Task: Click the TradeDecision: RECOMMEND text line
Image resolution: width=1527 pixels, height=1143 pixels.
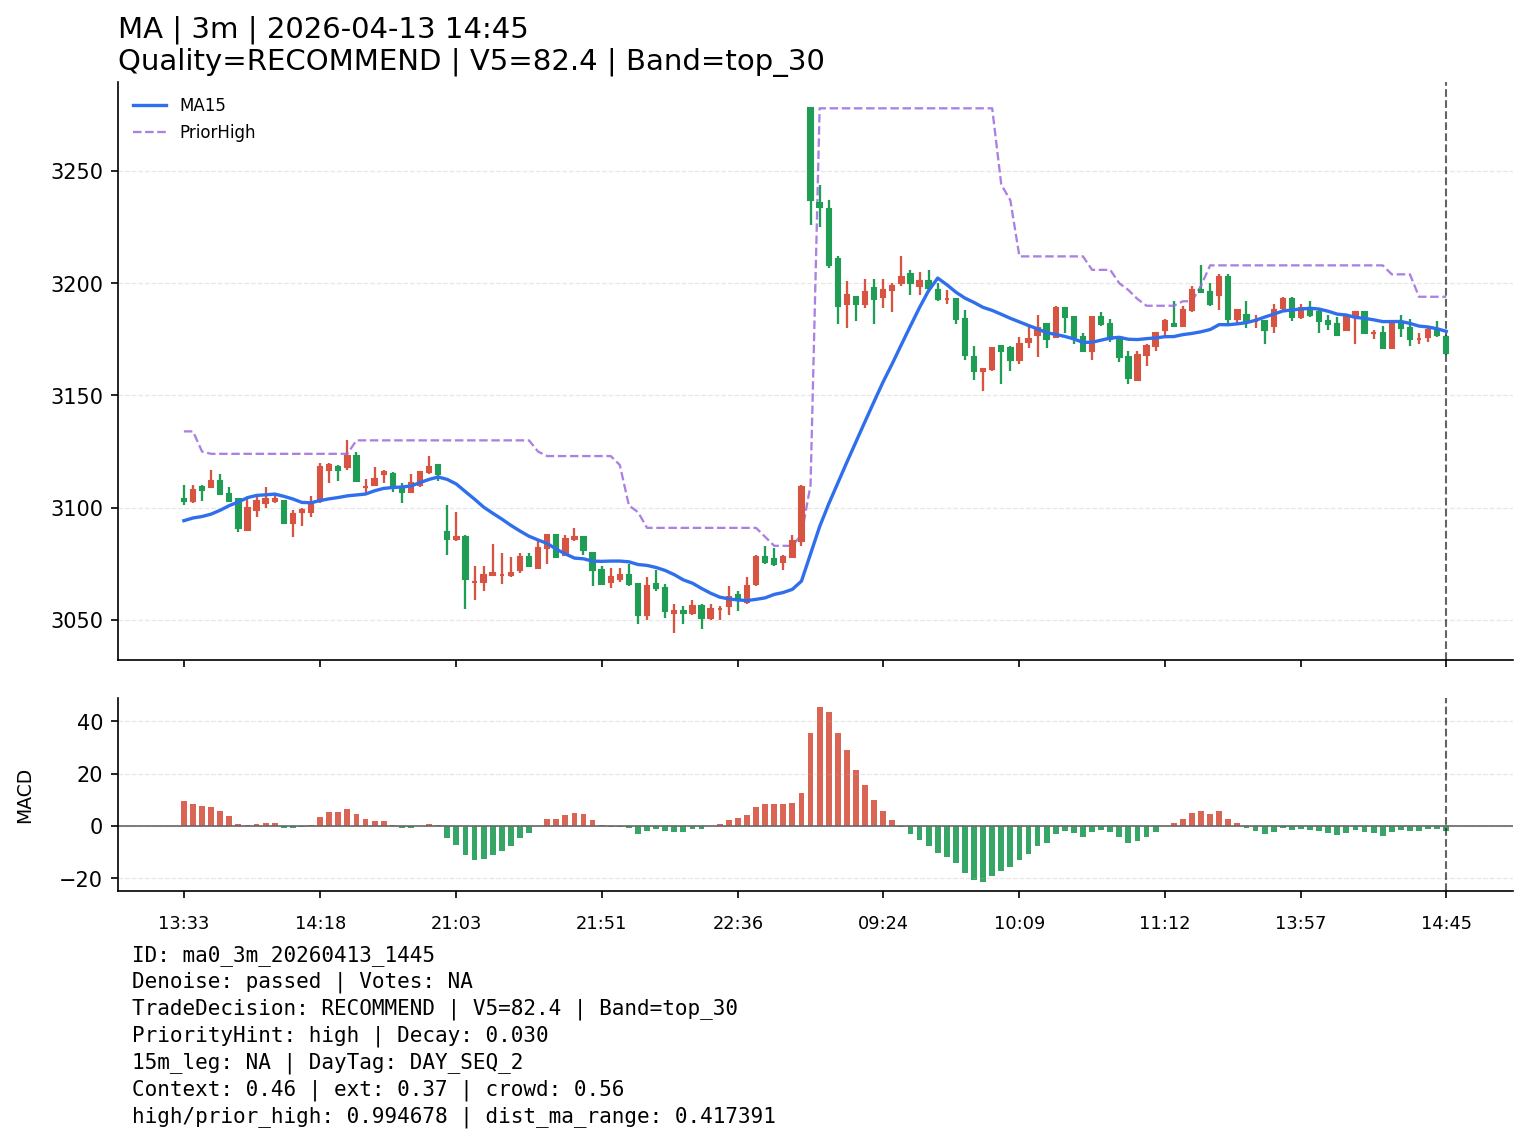Action: (x=434, y=1008)
